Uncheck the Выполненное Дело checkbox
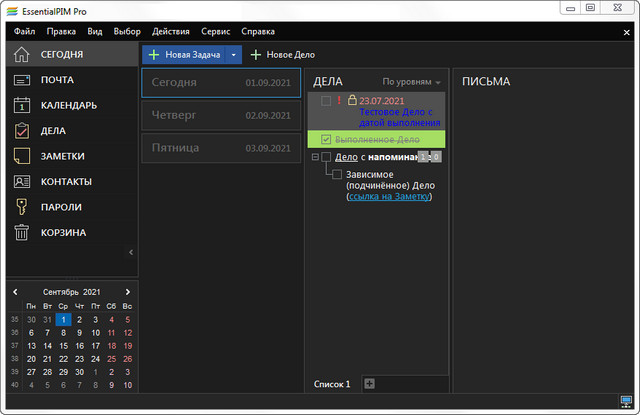Image resolution: width=640 pixels, height=415 pixels. pos(326,139)
